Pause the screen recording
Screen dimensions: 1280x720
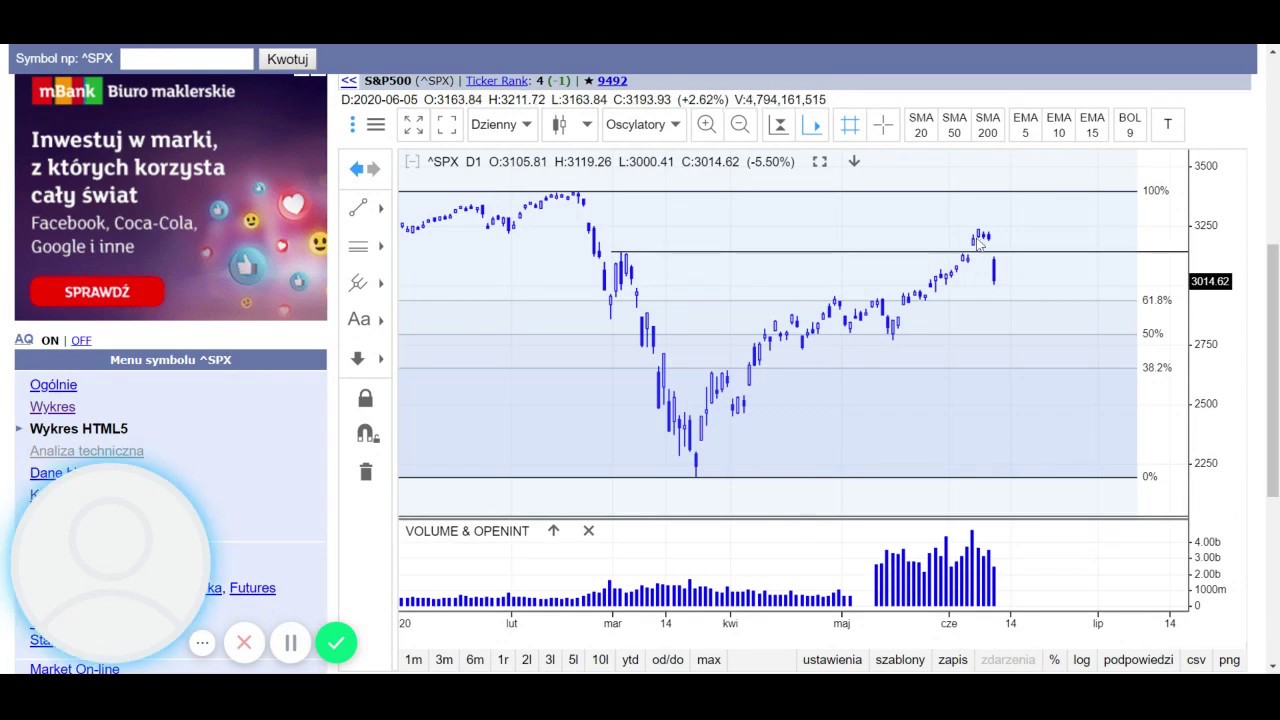tap(290, 643)
